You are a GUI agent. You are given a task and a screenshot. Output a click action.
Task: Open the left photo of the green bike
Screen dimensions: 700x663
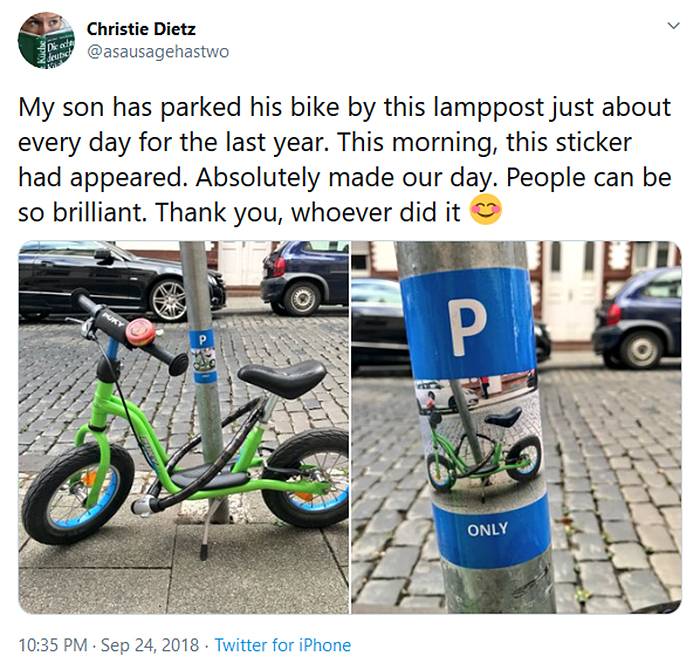click(x=184, y=427)
